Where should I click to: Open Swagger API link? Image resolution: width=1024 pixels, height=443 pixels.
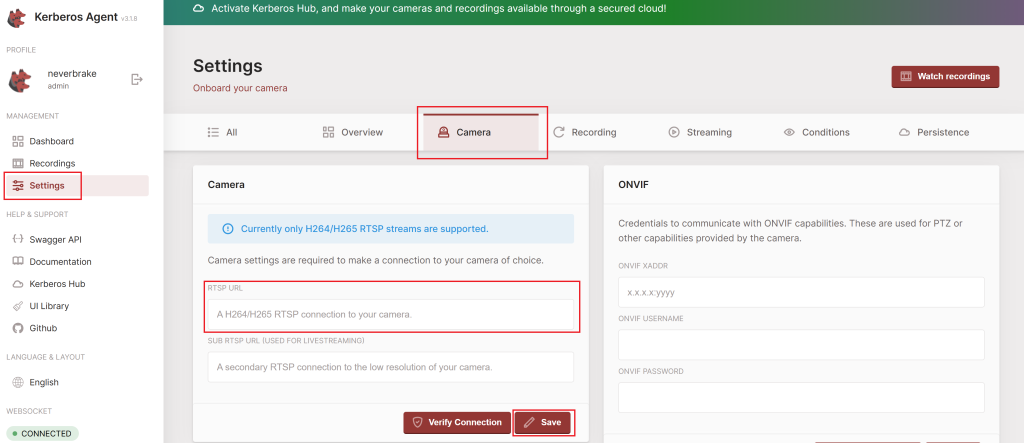tap(55, 240)
